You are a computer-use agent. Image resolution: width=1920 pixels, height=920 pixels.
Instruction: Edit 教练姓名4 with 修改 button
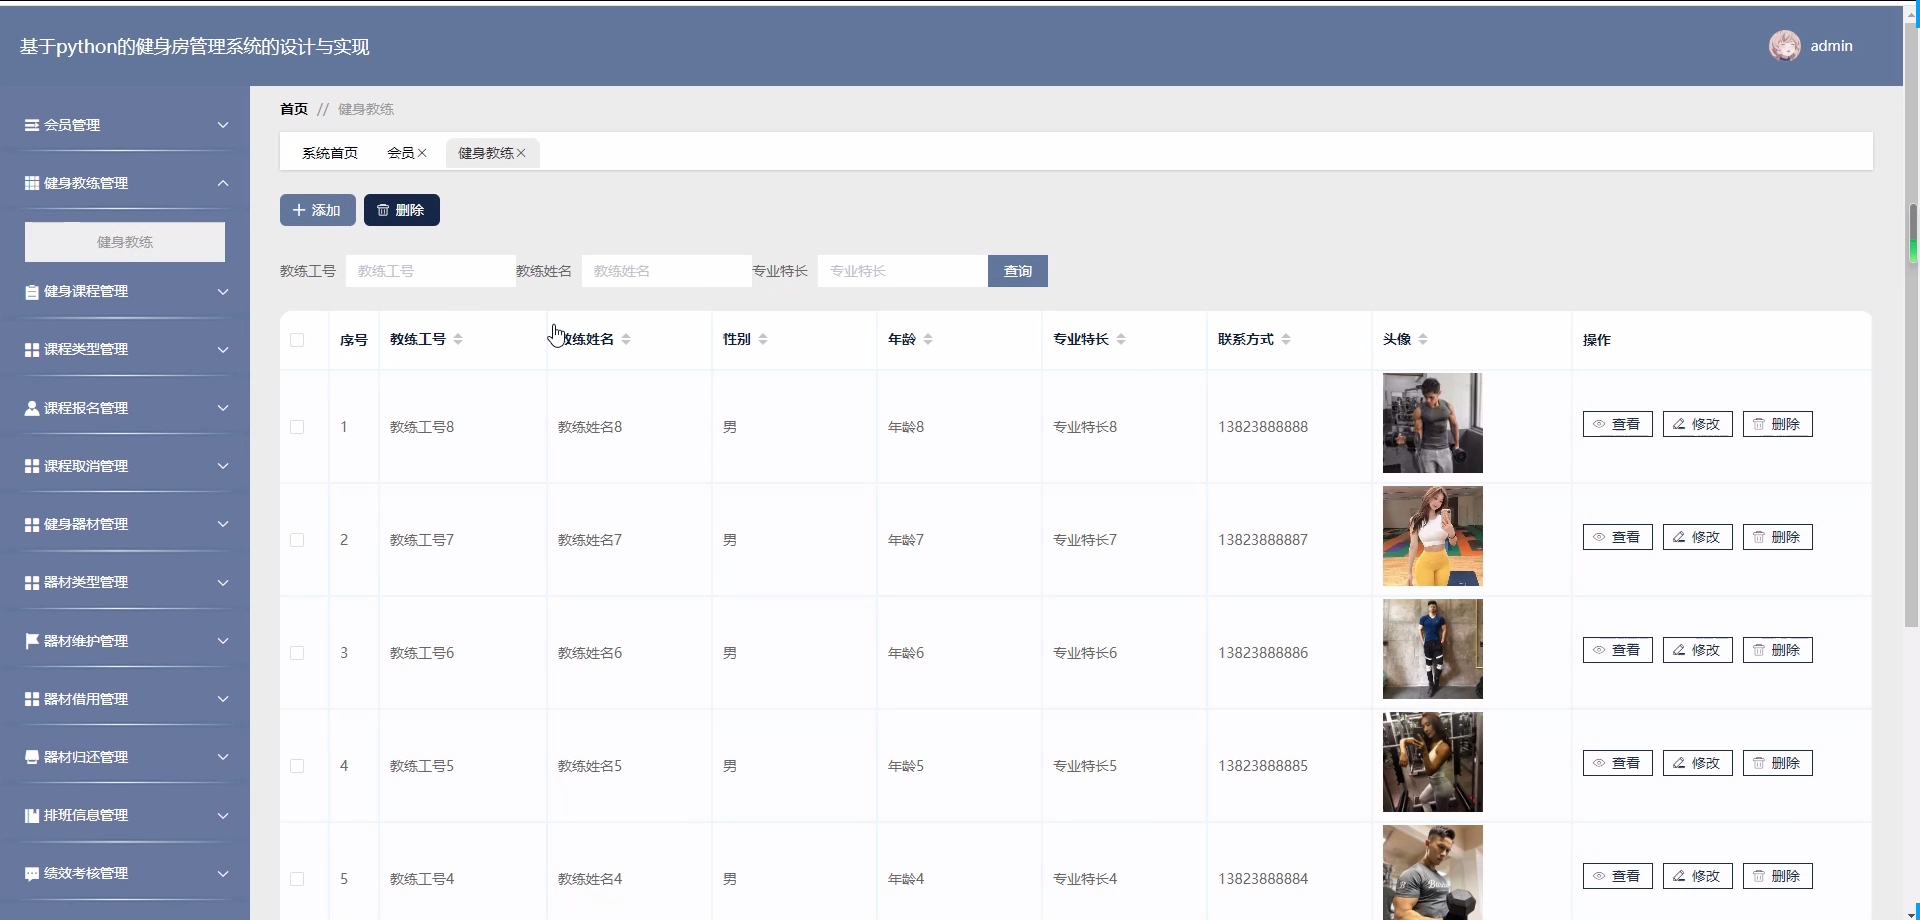1698,876
